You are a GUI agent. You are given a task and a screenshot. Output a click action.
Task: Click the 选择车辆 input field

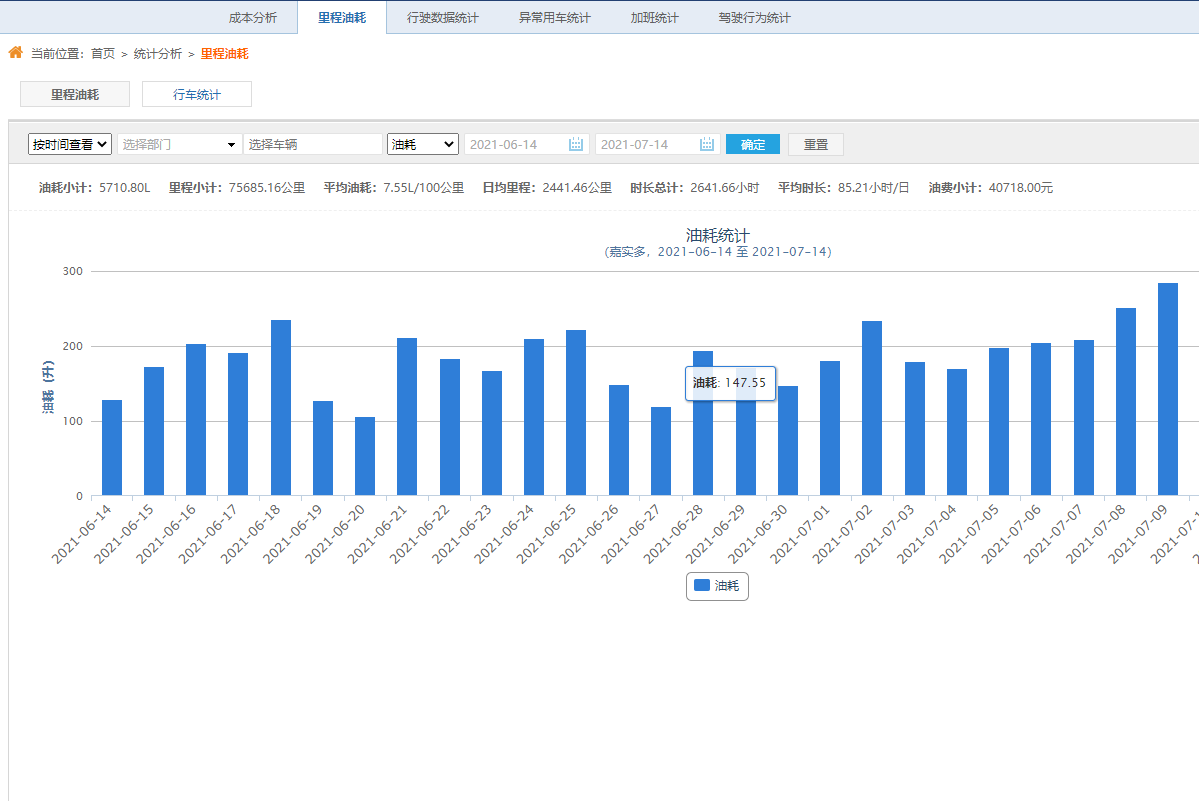pyautogui.click(x=312, y=145)
